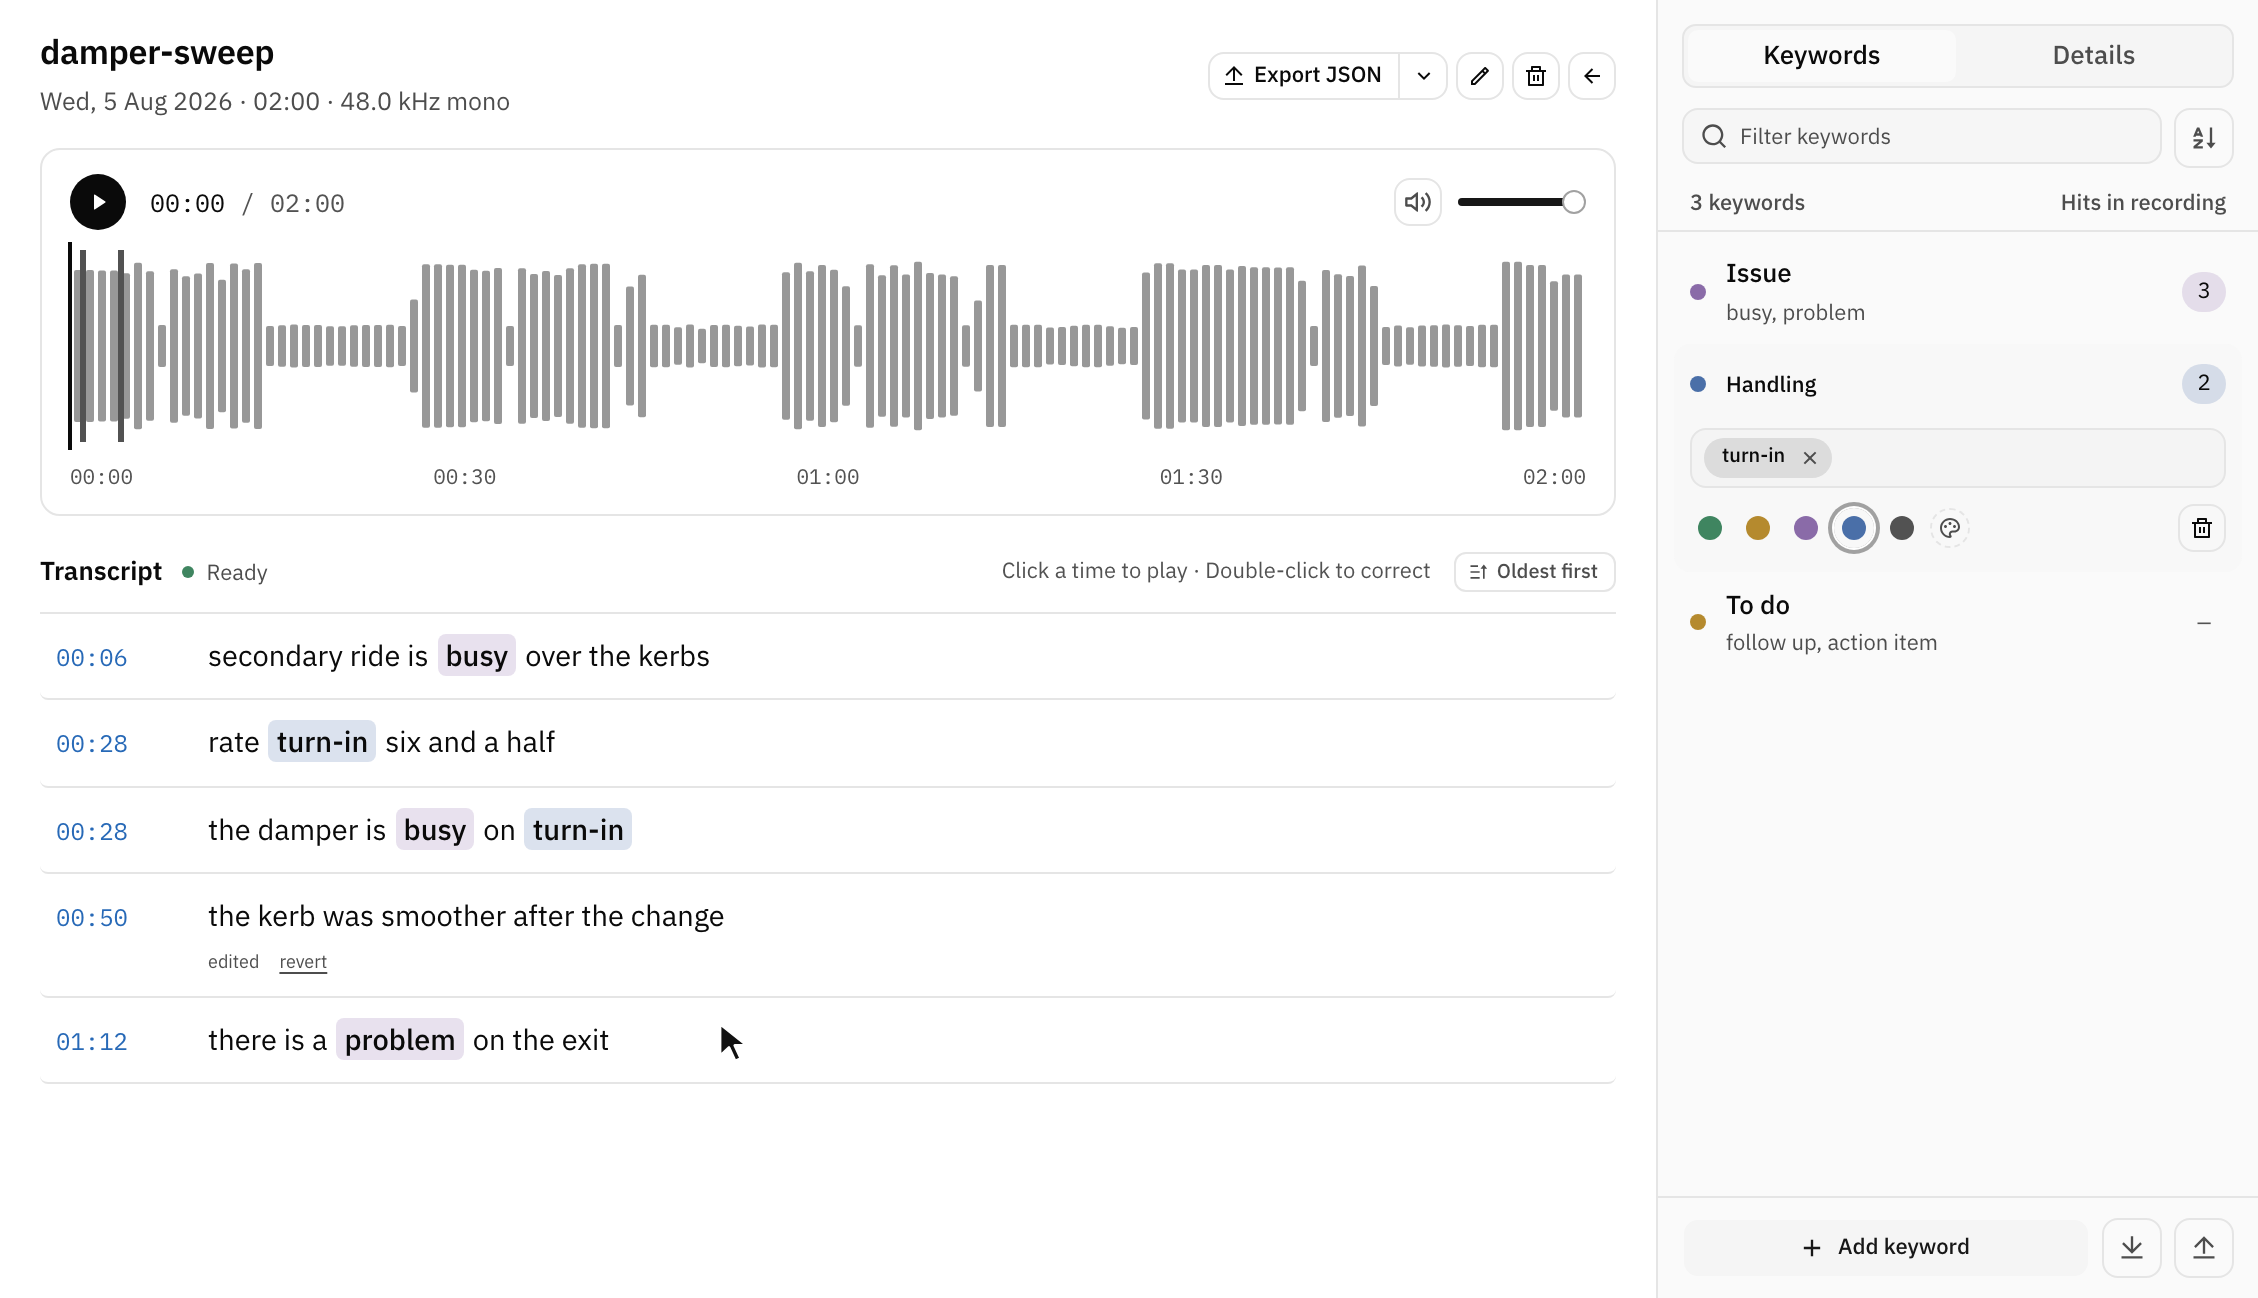2258x1298 pixels.
Task: Jump to the 00:06 transcript timestamp
Action: point(92,658)
